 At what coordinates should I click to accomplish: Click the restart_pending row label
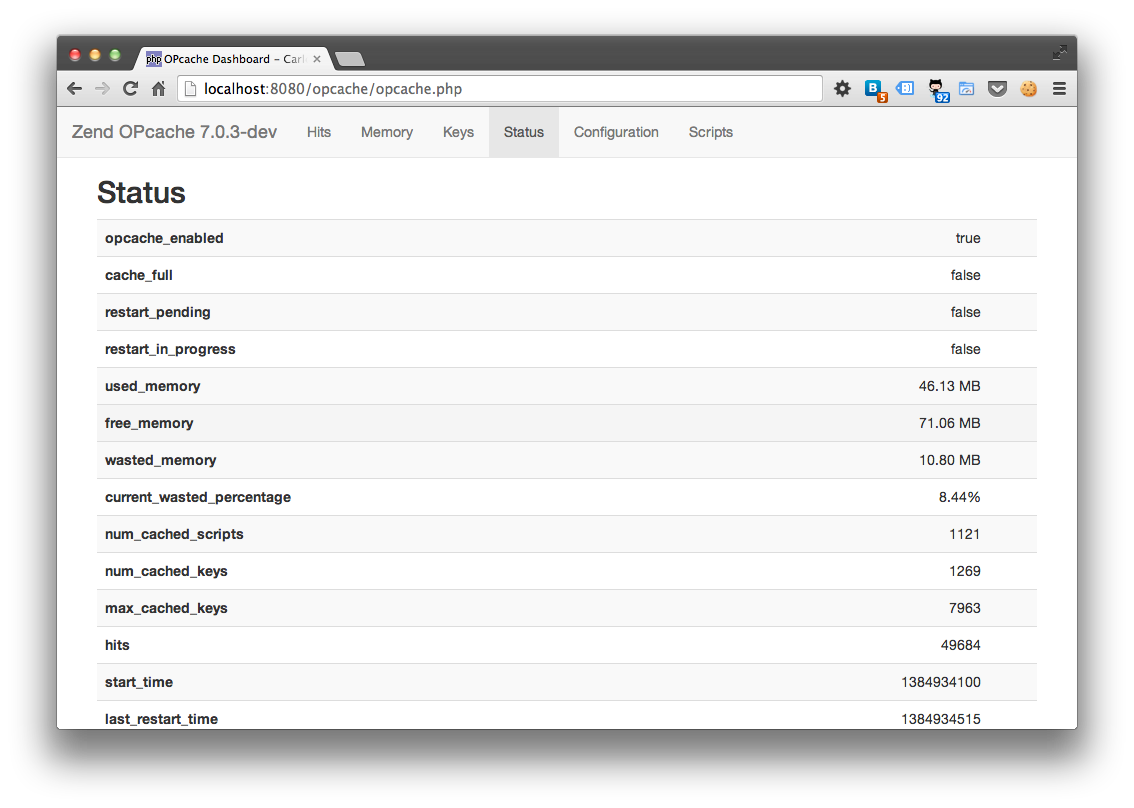tap(158, 312)
